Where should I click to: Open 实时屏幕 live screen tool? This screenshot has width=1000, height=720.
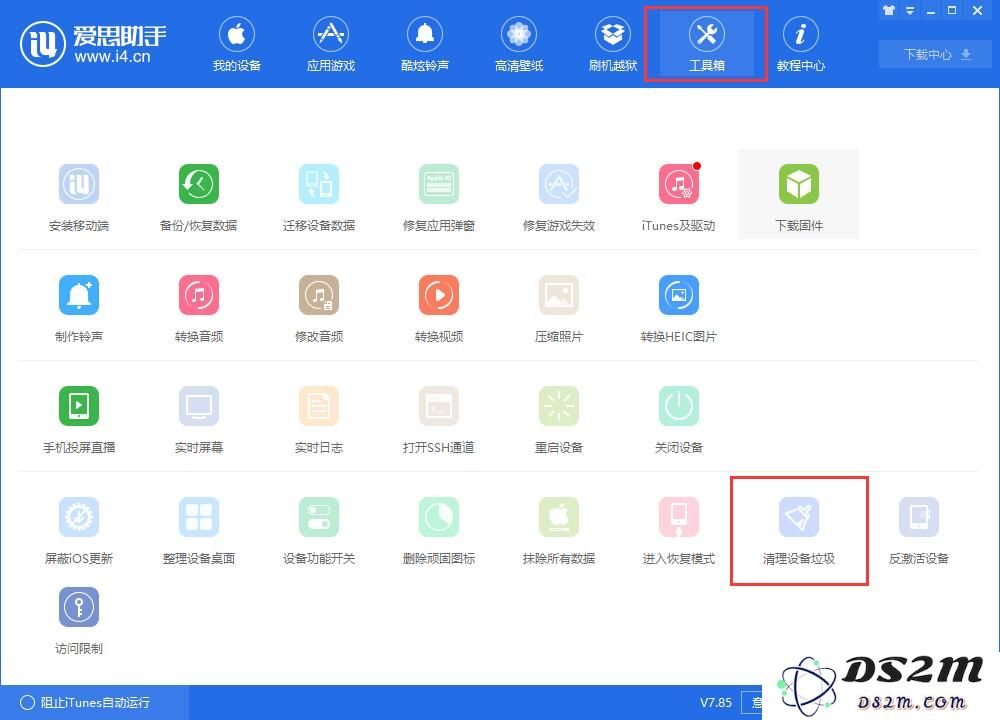pos(198,420)
